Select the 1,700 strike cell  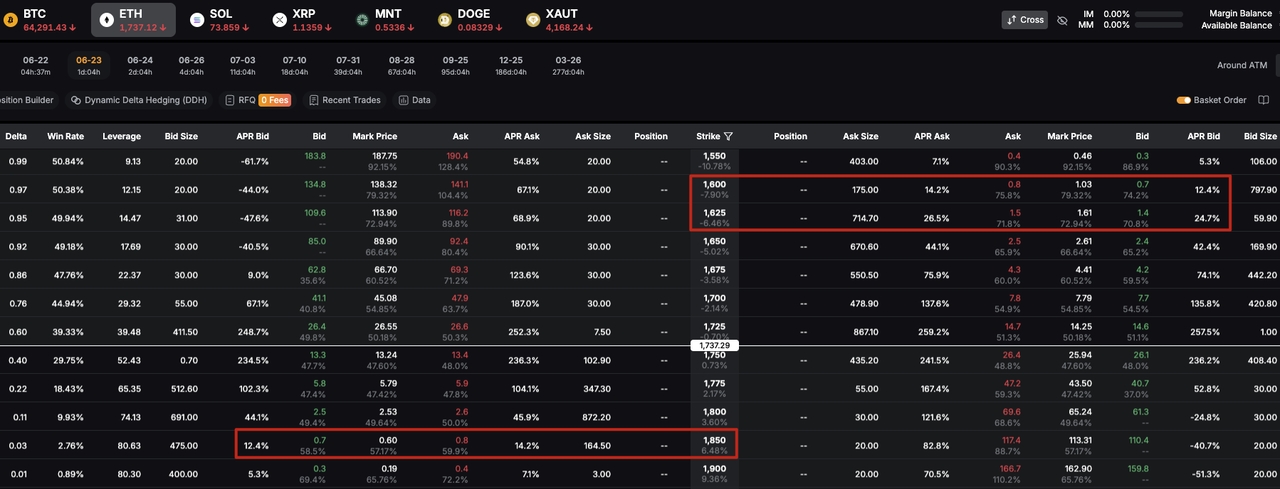[714, 302]
